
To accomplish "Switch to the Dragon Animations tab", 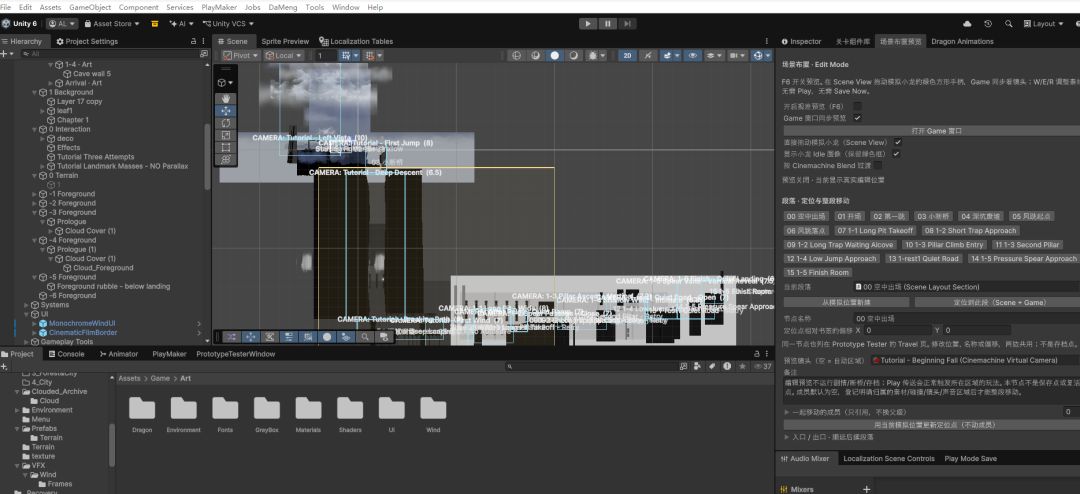I will tap(962, 41).
